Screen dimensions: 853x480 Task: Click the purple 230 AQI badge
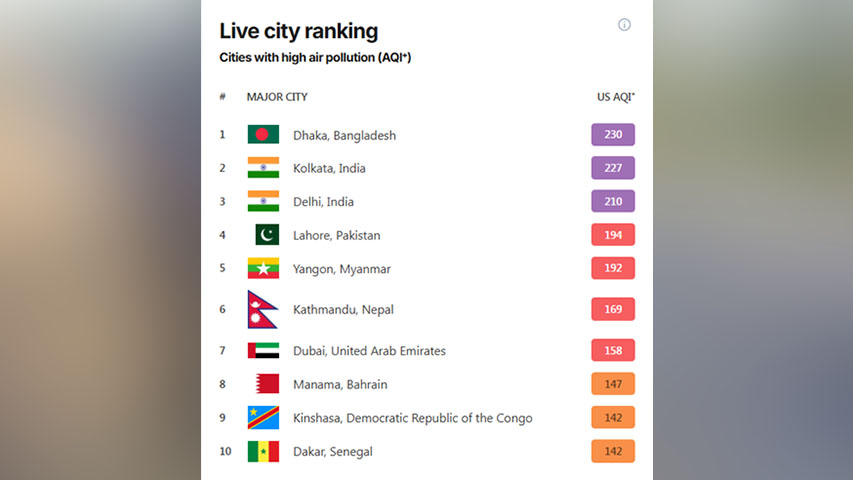pyautogui.click(x=613, y=135)
